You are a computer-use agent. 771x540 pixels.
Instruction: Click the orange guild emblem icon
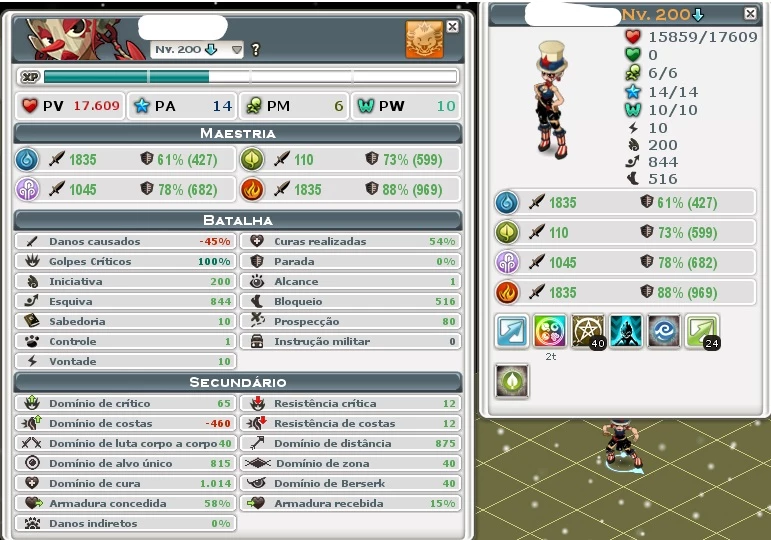(424, 39)
